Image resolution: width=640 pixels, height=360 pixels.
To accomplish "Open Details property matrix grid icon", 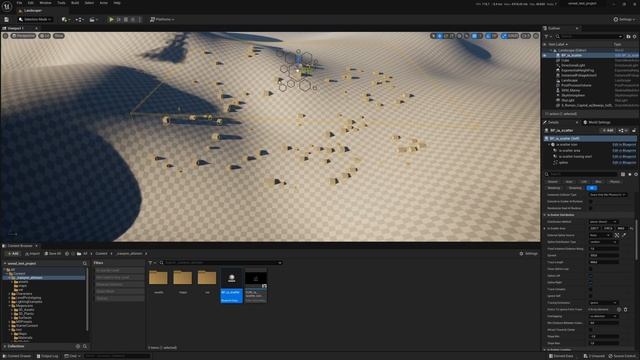I will 623,174.
